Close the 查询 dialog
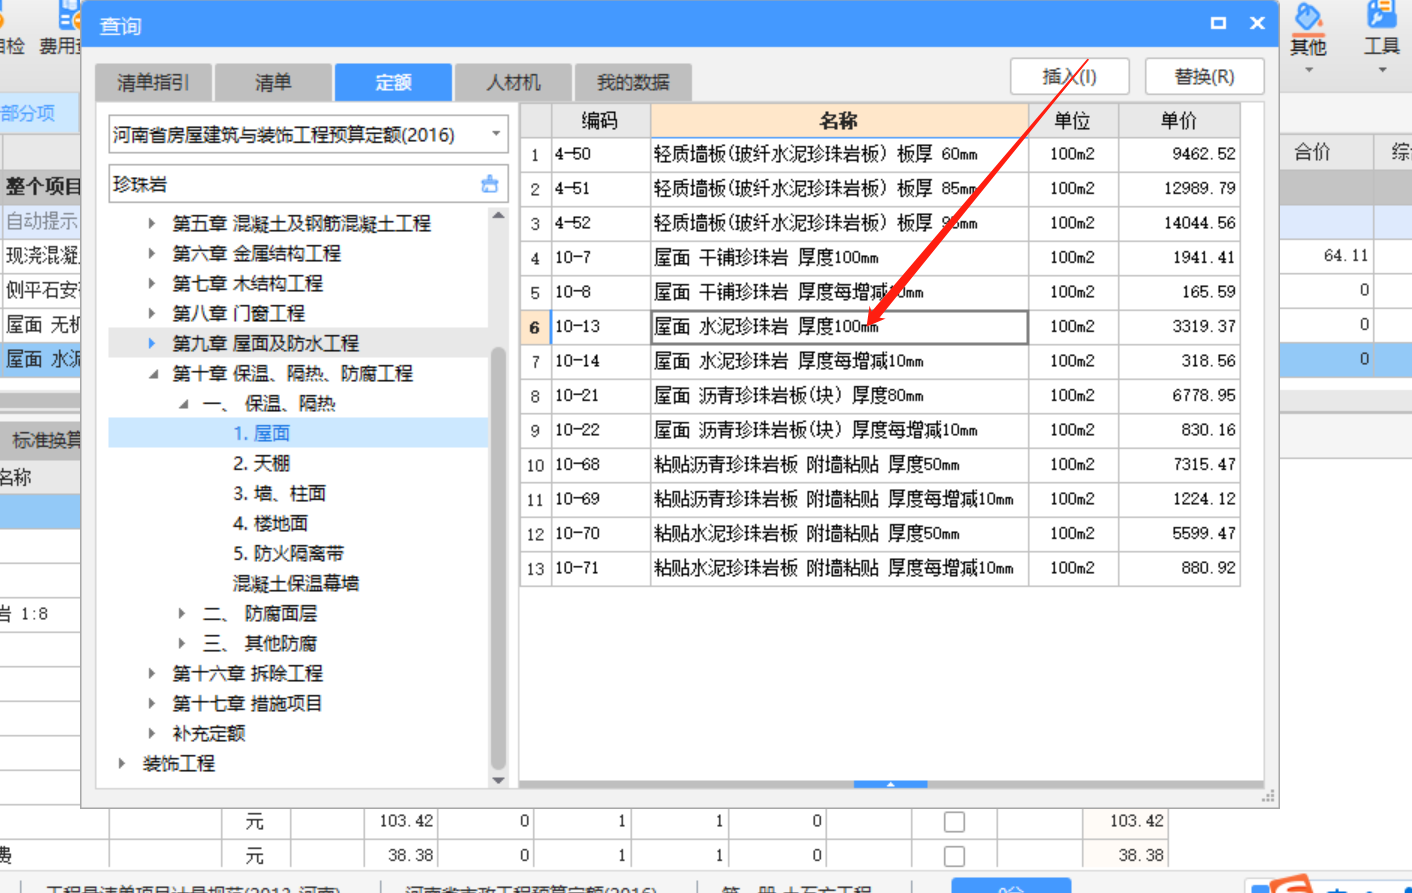 coord(1257,23)
